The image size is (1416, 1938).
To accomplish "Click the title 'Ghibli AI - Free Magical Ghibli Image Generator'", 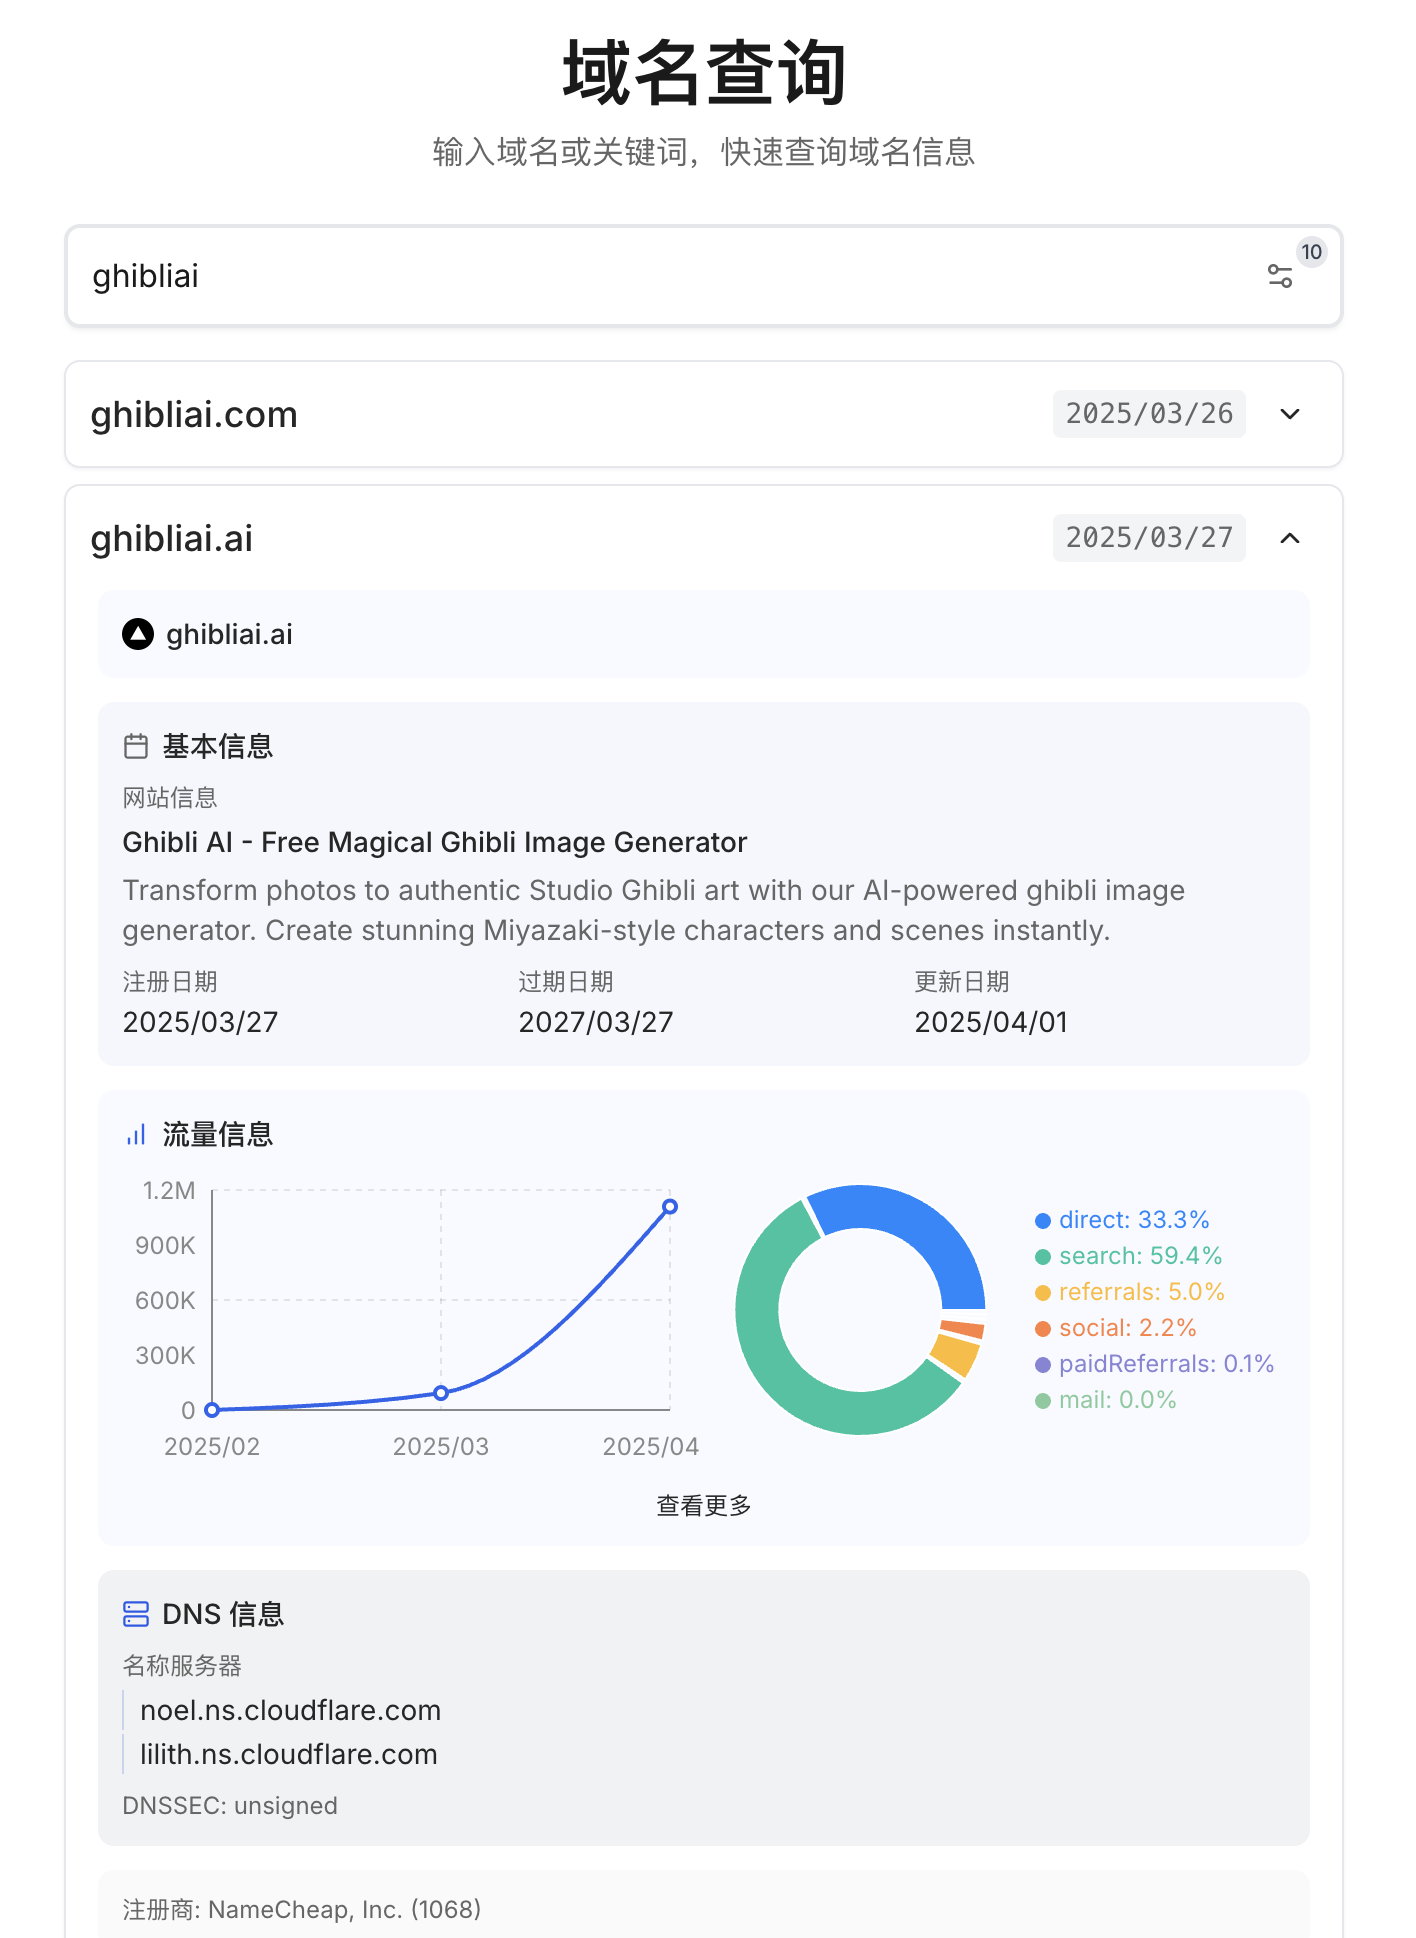I will pos(435,842).
